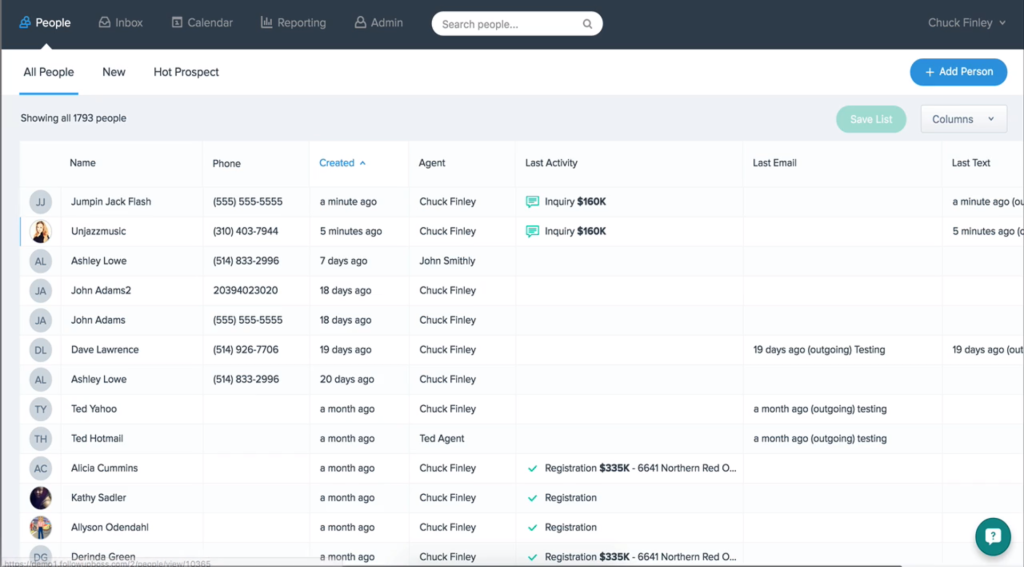The width and height of the screenshot is (1024, 567).
Task: Click registration checkmark in Kathy Sadler row
Action: (x=532, y=498)
